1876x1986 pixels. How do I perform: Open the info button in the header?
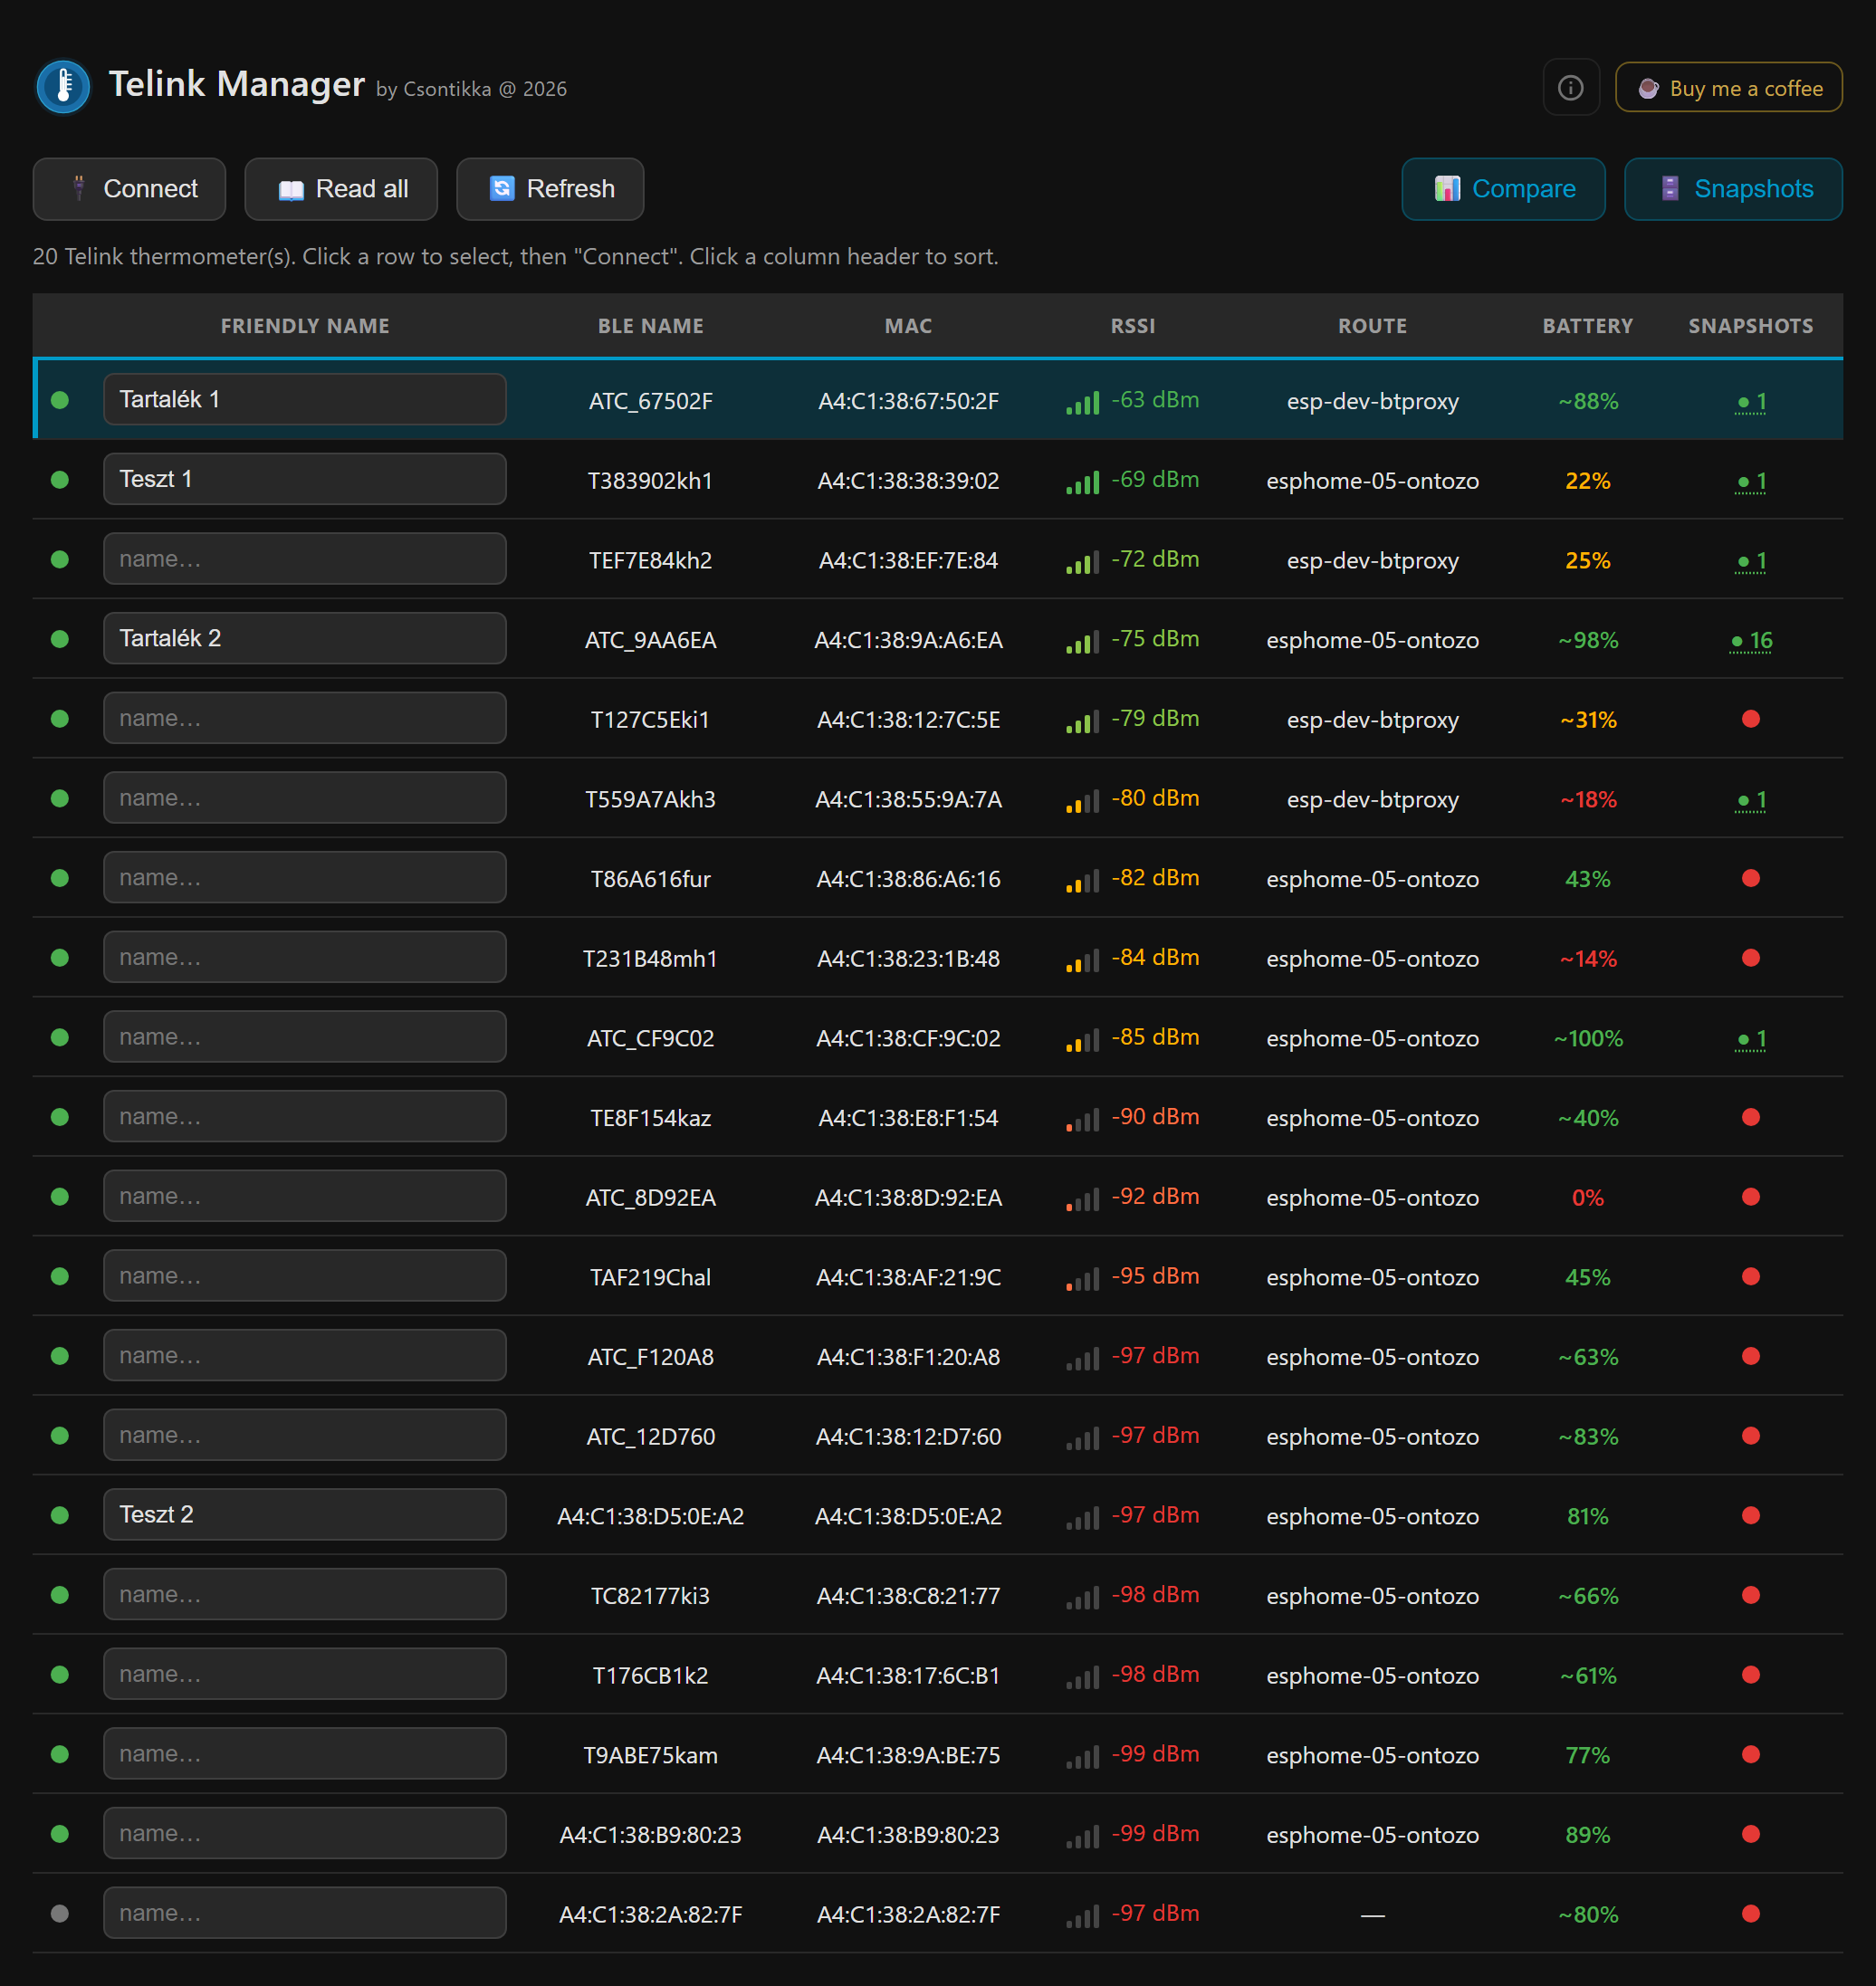coord(1570,88)
